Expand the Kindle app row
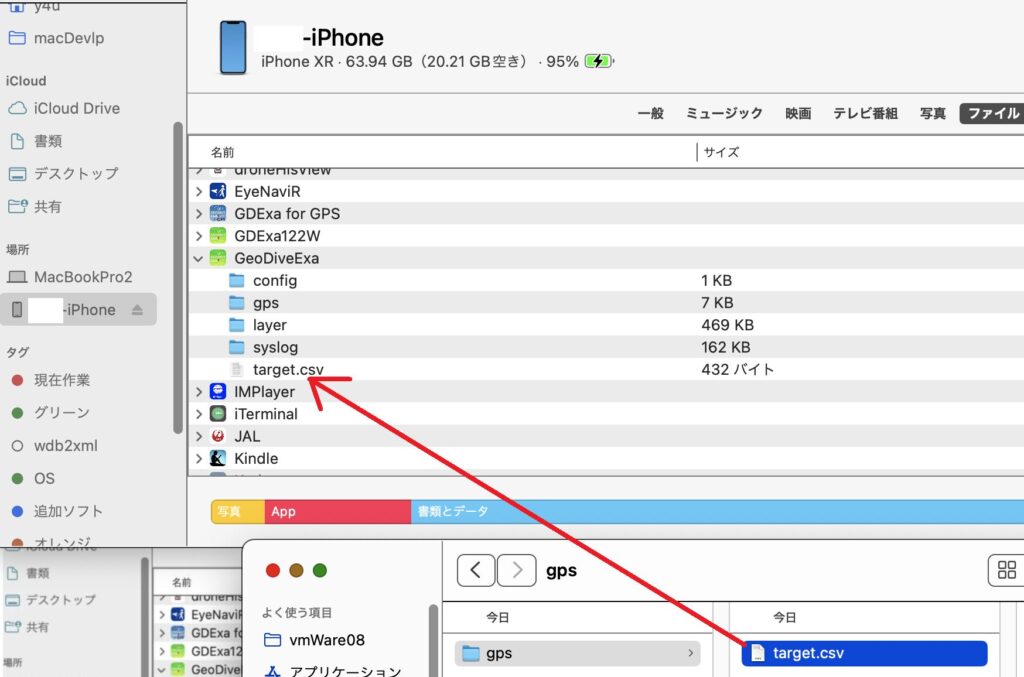This screenshot has height=677, width=1024. pos(199,458)
